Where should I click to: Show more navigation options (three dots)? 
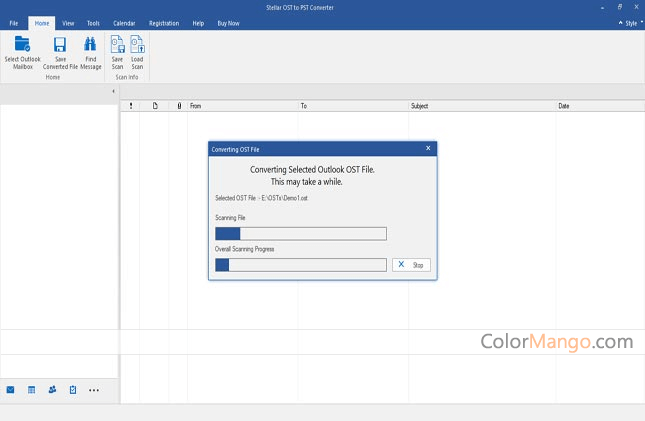click(x=94, y=390)
